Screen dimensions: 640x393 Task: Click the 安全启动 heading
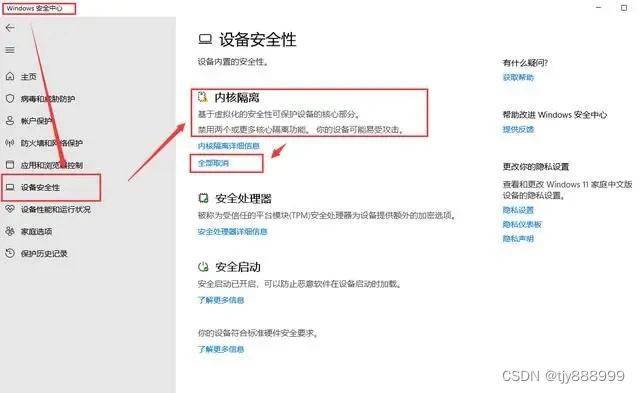click(x=238, y=267)
